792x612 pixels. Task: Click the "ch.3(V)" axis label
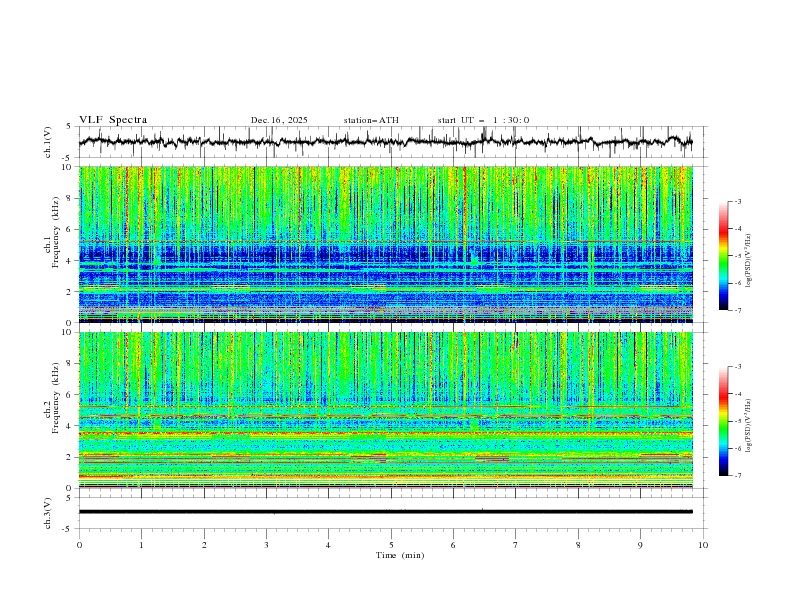(x=48, y=513)
